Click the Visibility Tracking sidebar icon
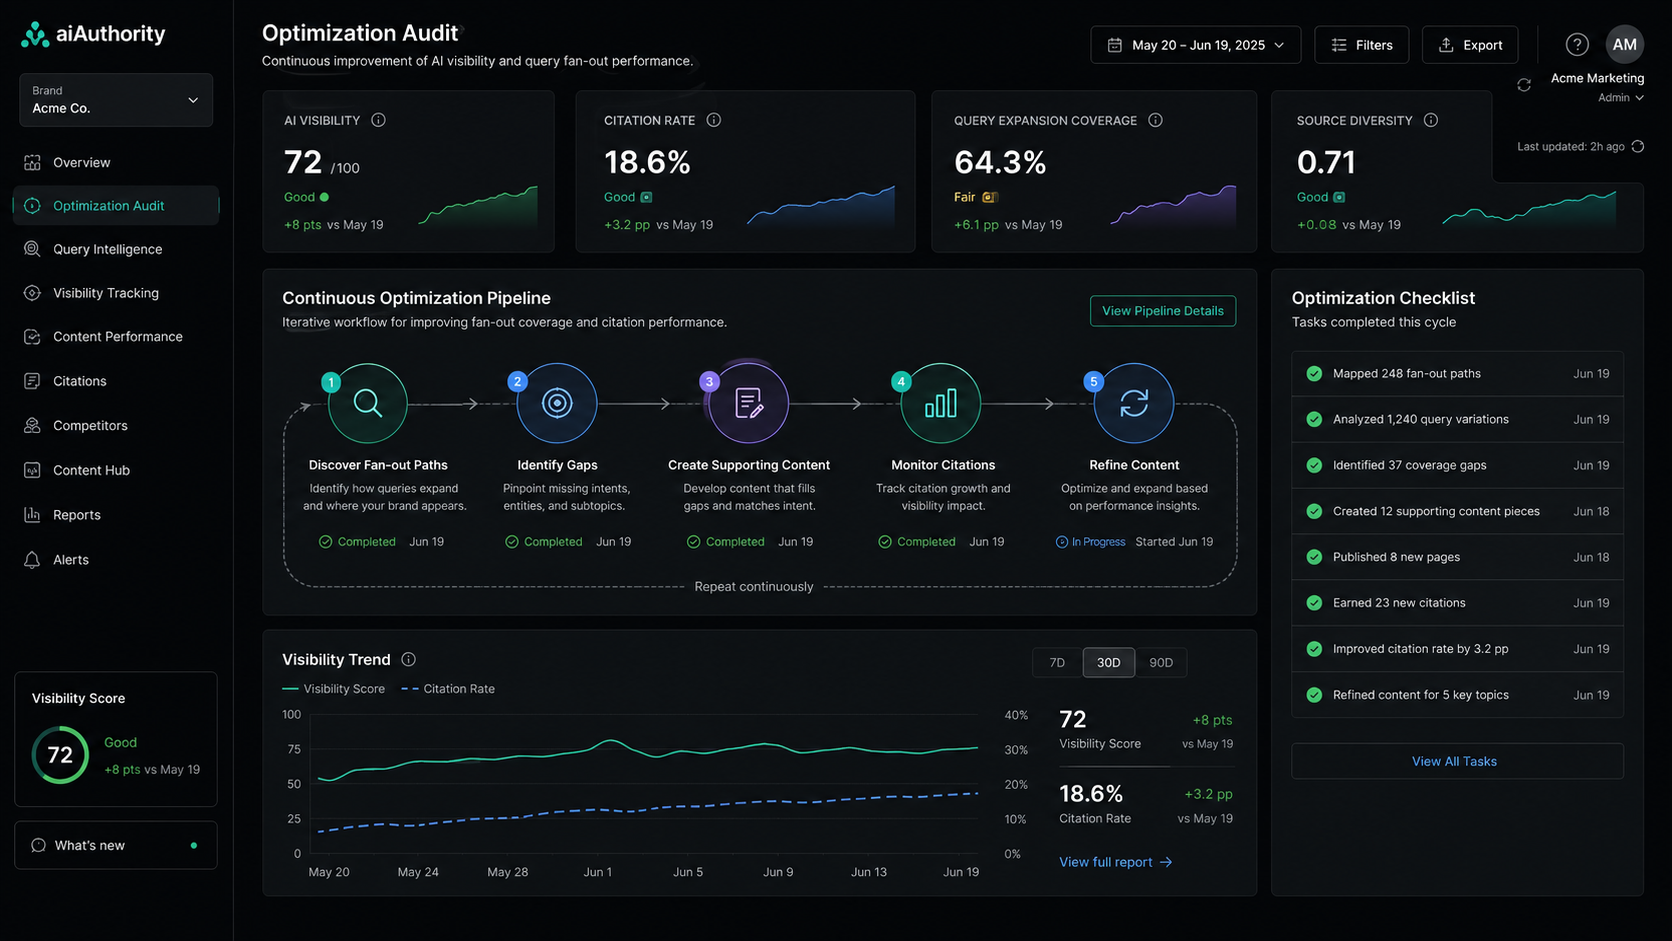 pos(32,293)
